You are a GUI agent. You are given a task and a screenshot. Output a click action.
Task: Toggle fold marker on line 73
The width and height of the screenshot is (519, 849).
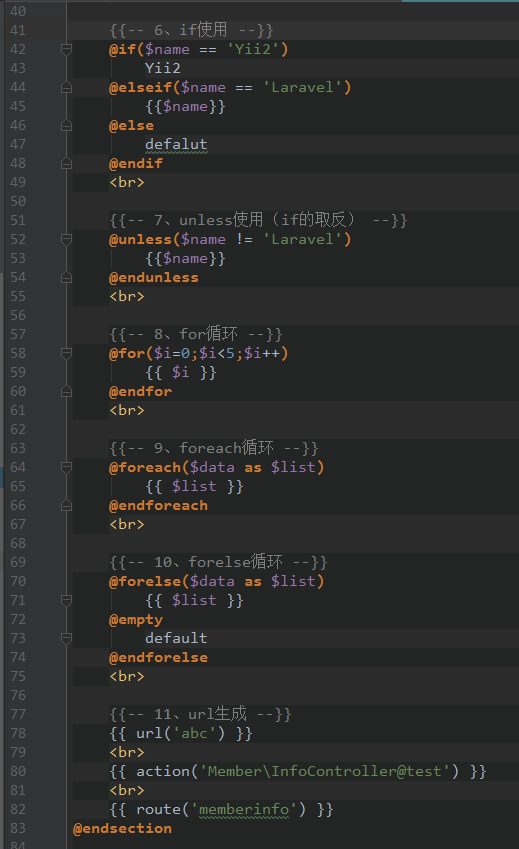click(x=67, y=638)
